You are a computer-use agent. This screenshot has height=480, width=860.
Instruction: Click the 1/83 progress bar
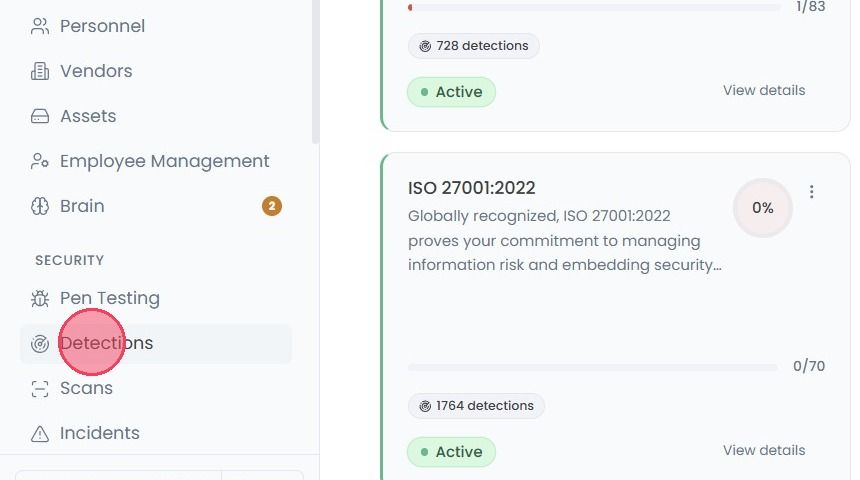point(594,7)
